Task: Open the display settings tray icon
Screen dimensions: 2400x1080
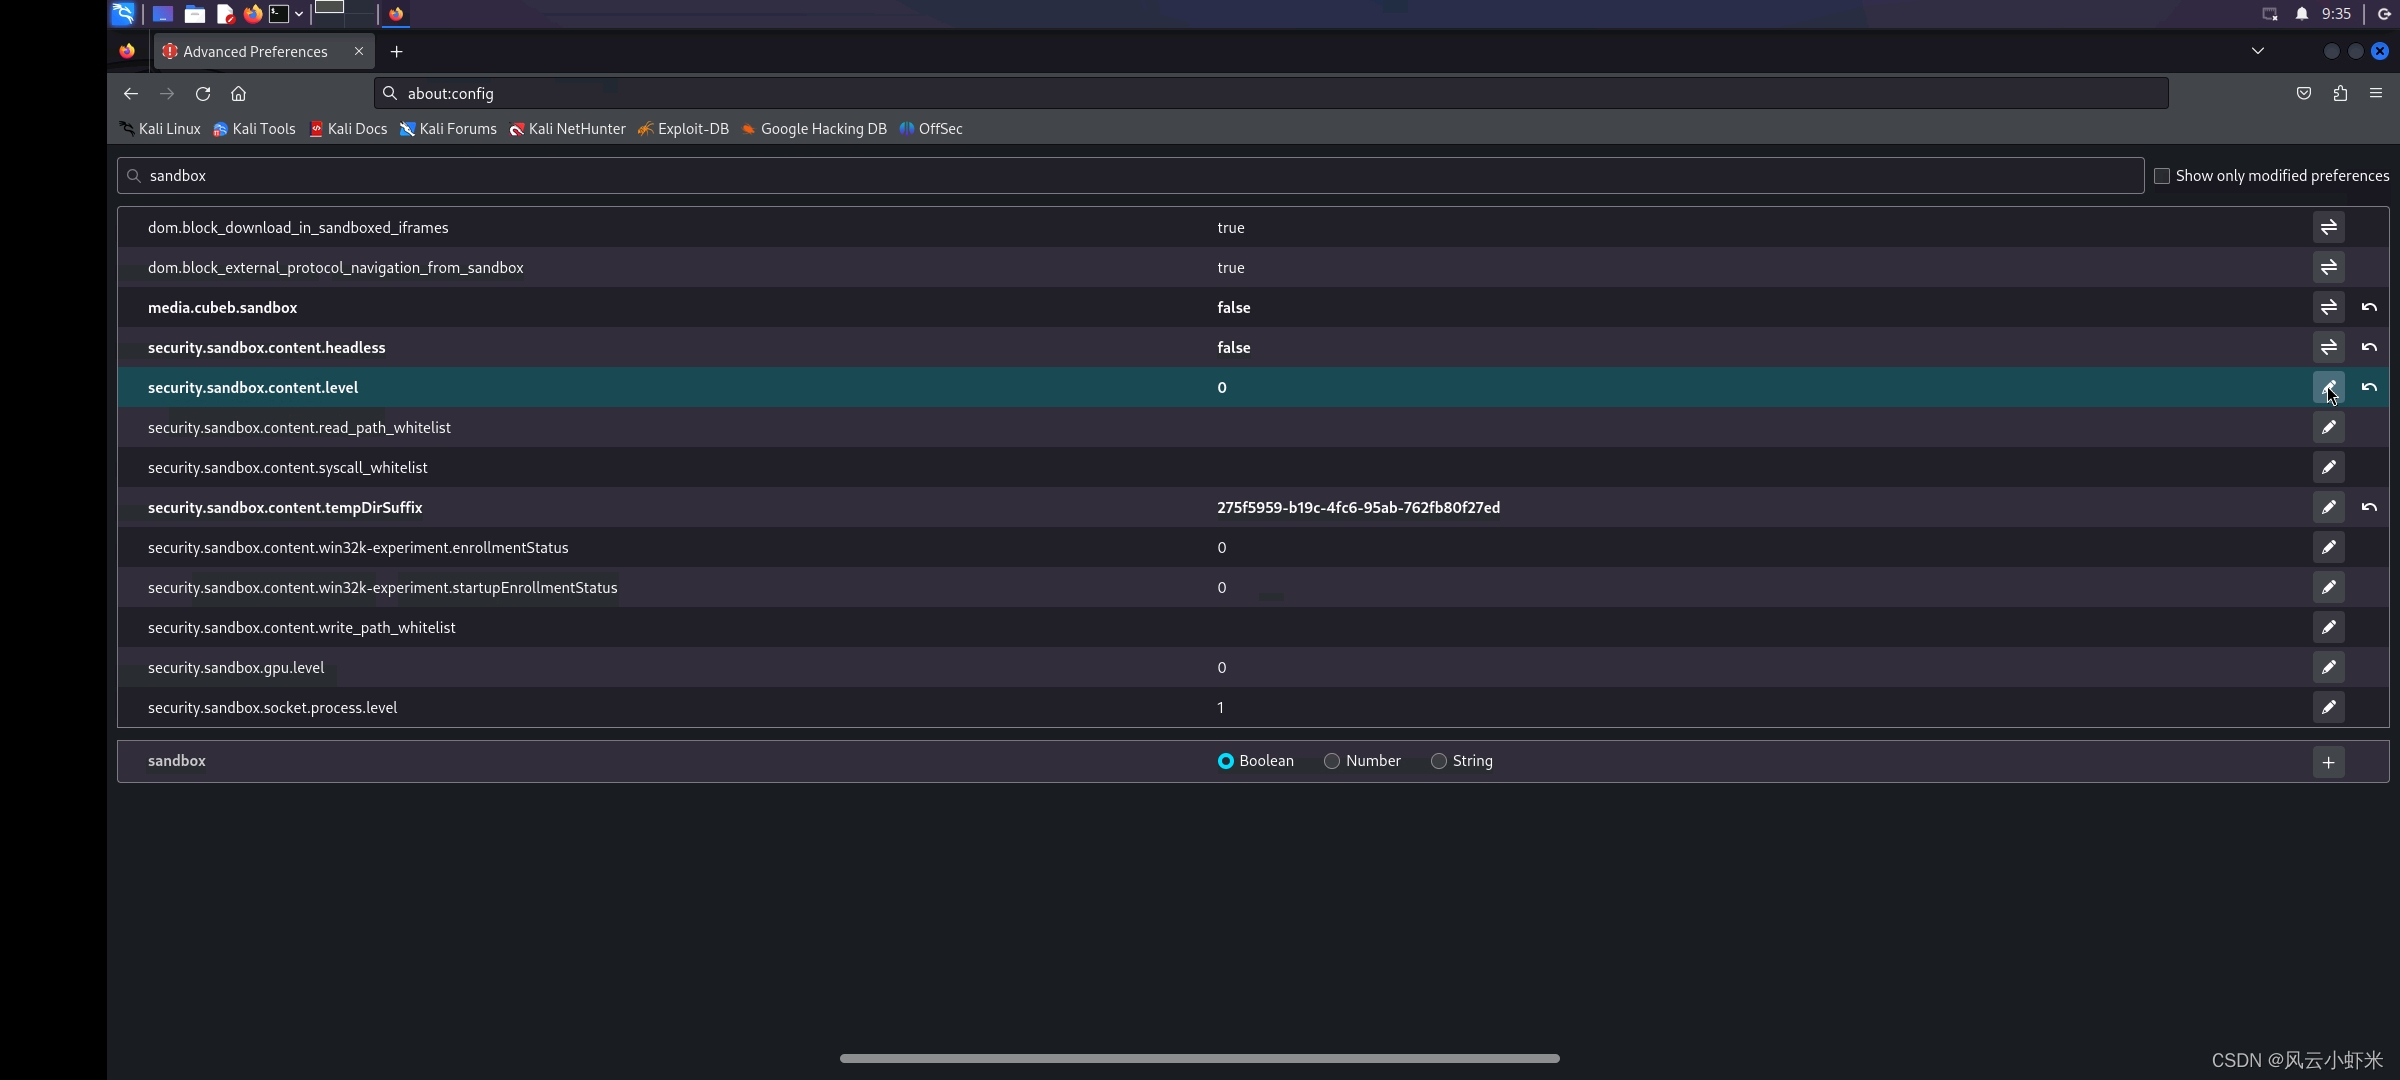Action: coord(2270,14)
